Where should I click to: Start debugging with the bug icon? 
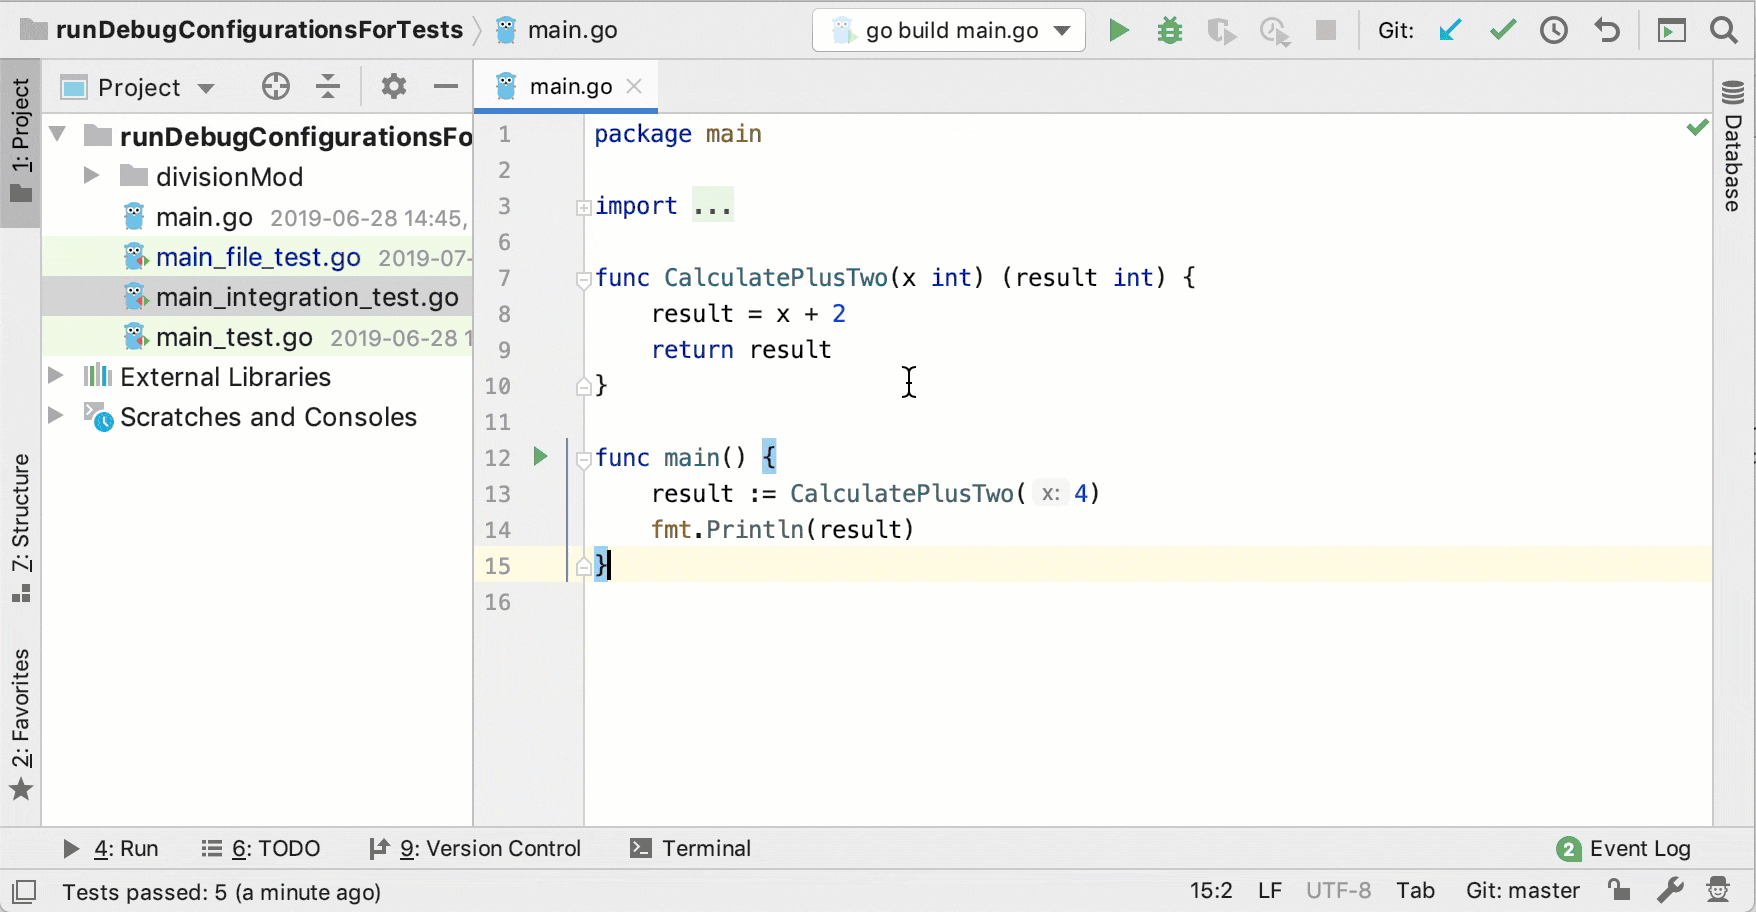coord(1169,30)
